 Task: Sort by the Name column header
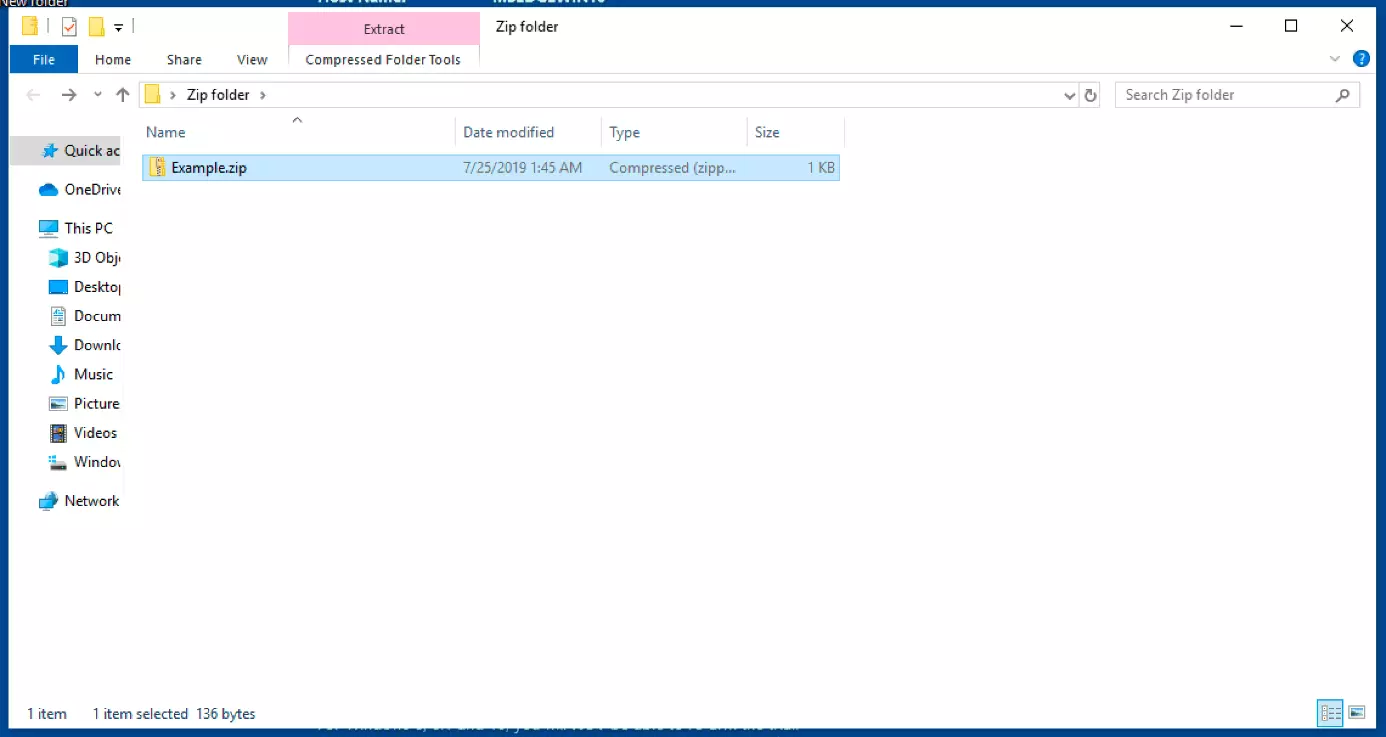(x=298, y=132)
